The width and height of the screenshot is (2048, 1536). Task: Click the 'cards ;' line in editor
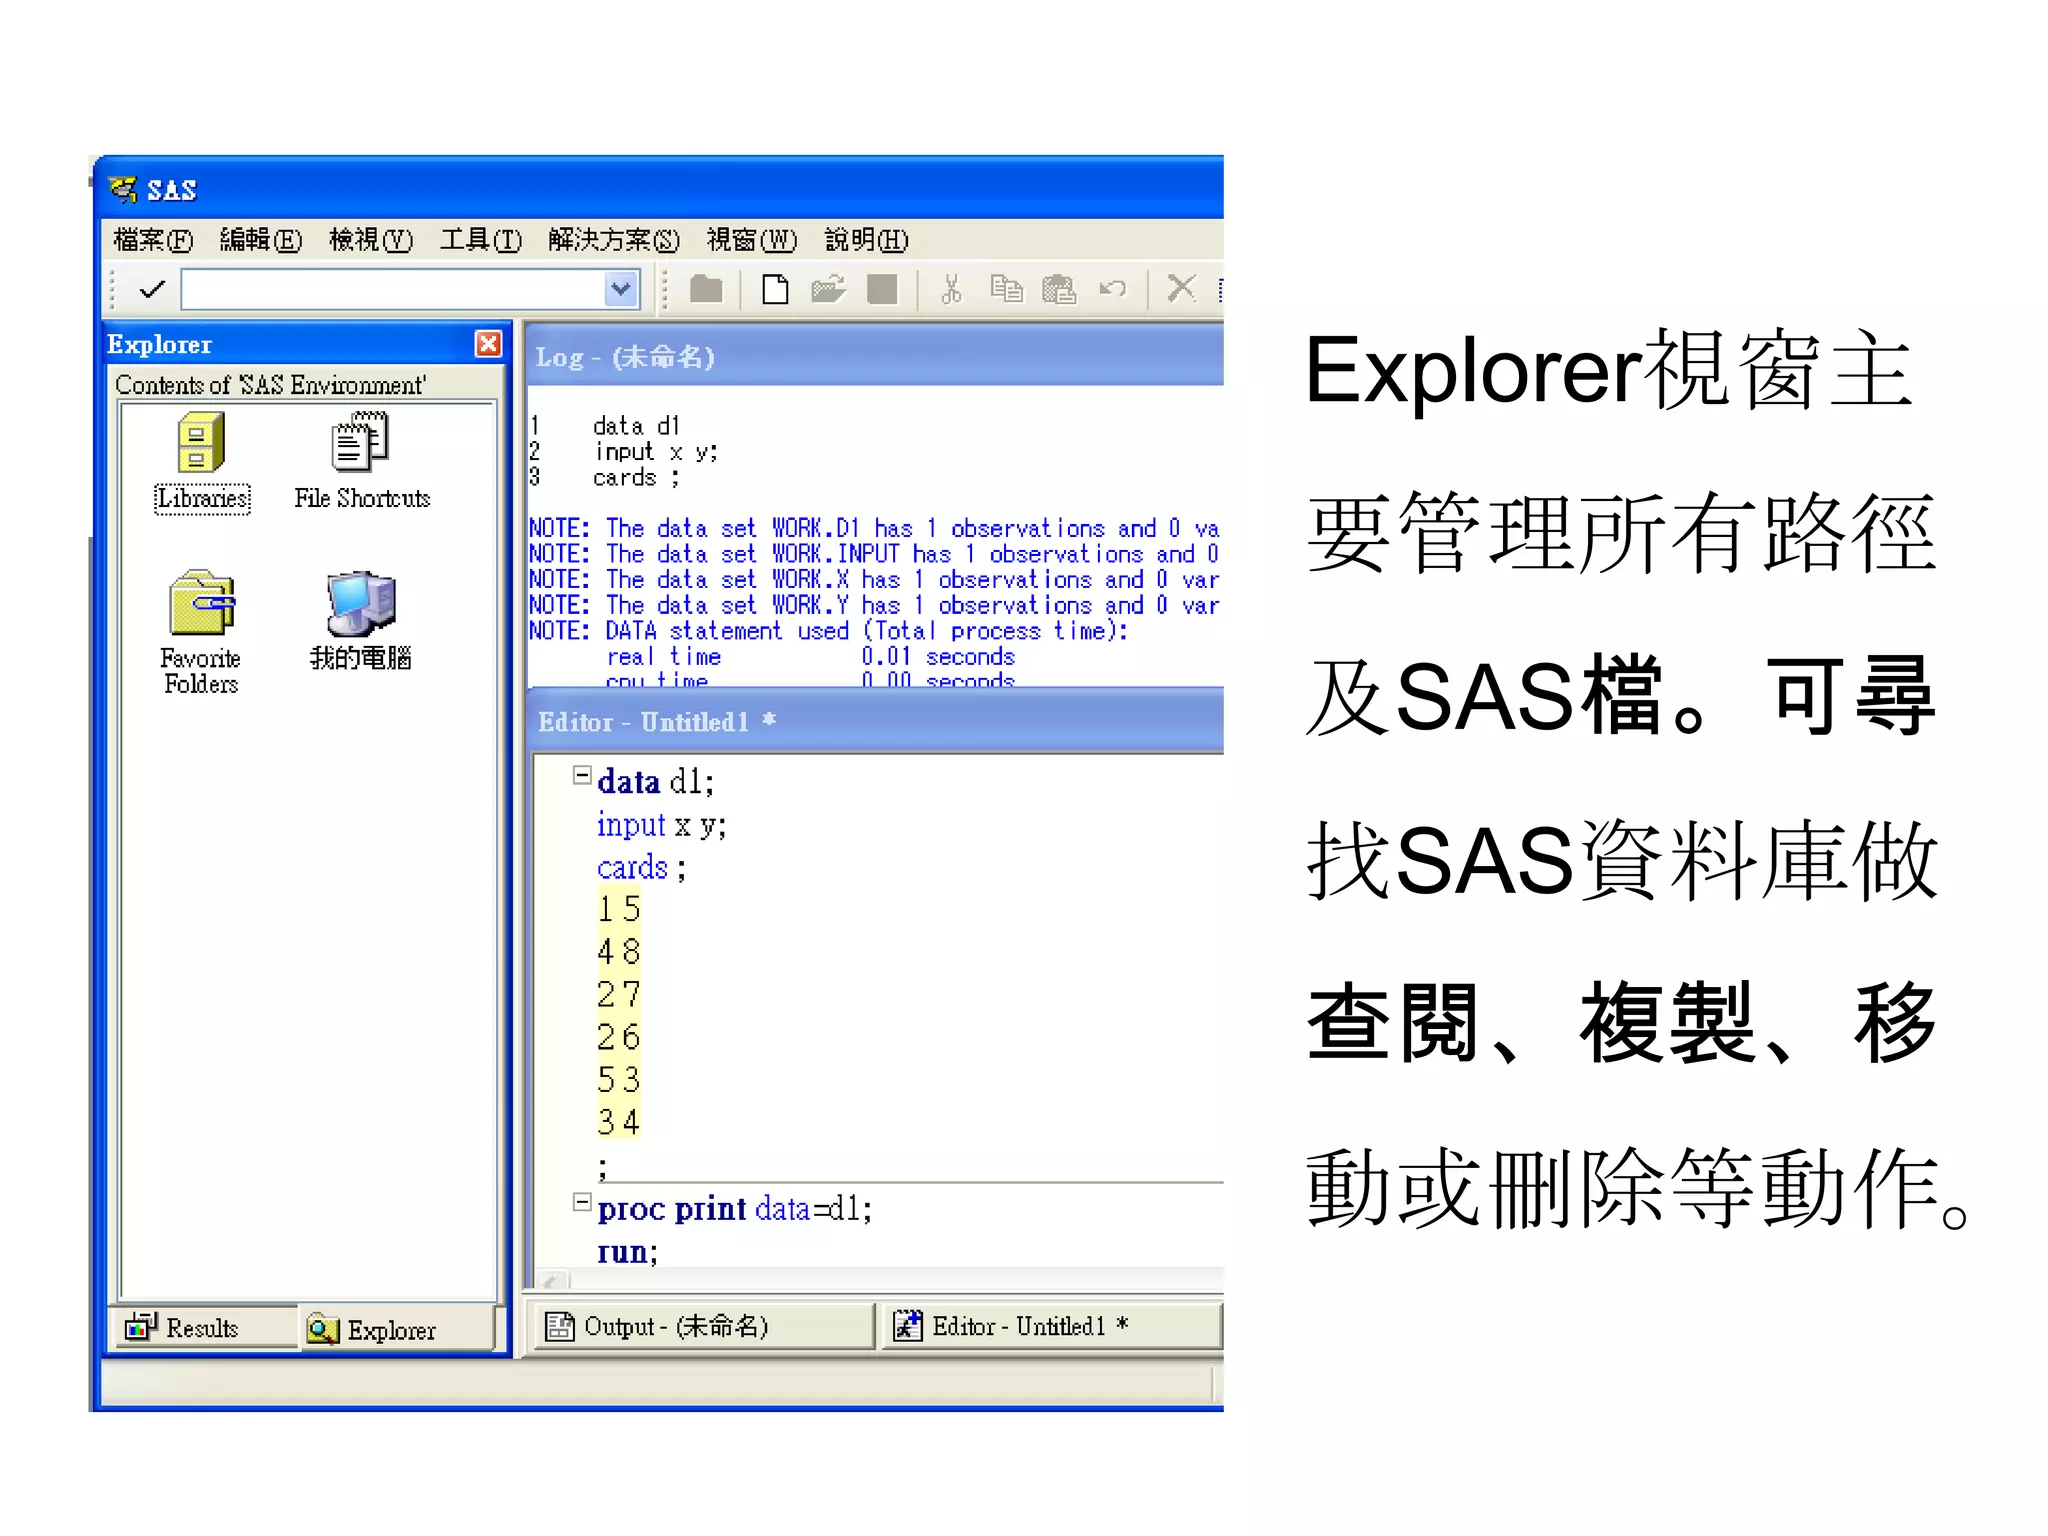(641, 867)
